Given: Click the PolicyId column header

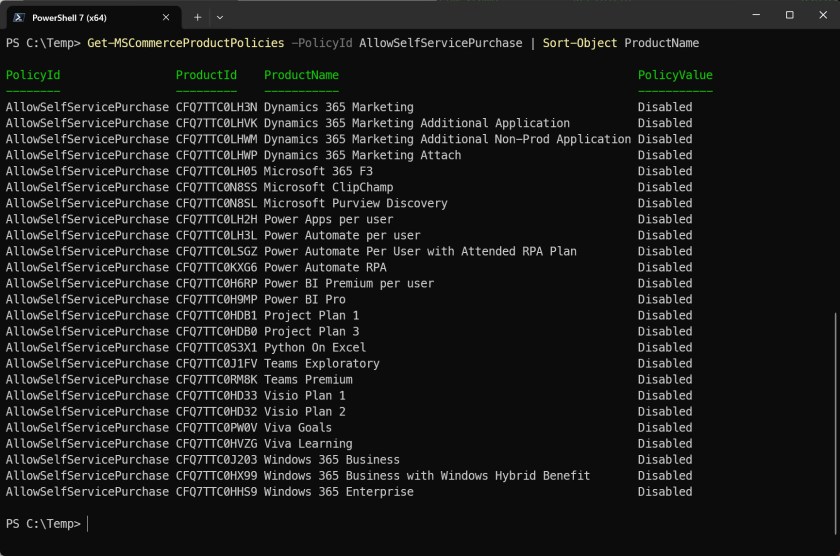Looking at the screenshot, I should tap(33, 75).
